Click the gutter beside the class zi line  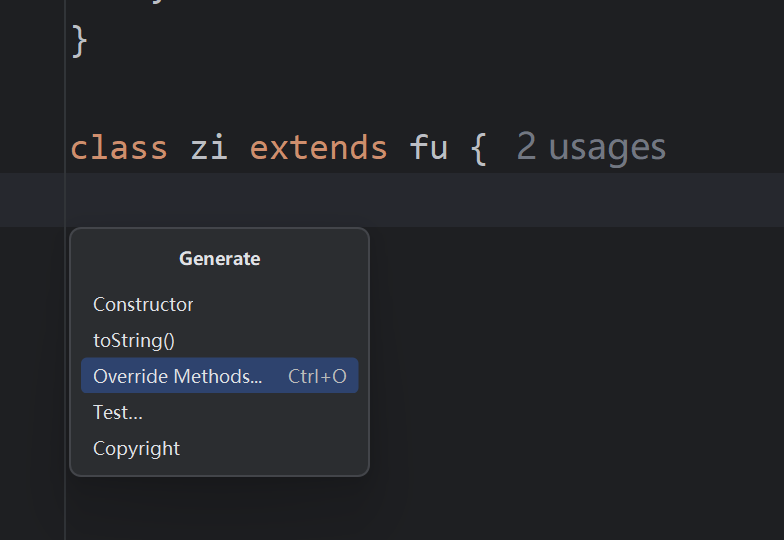click(32, 148)
